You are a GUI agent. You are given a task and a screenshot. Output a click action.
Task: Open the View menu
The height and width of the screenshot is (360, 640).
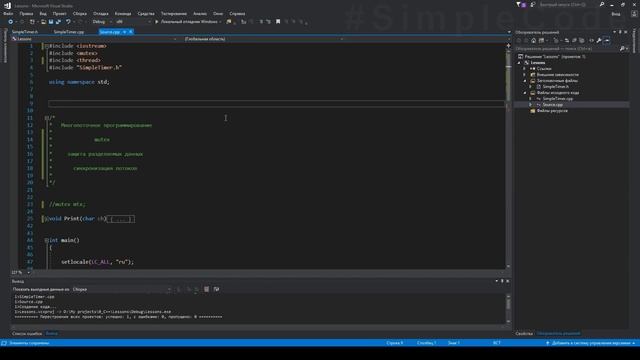click(42, 13)
